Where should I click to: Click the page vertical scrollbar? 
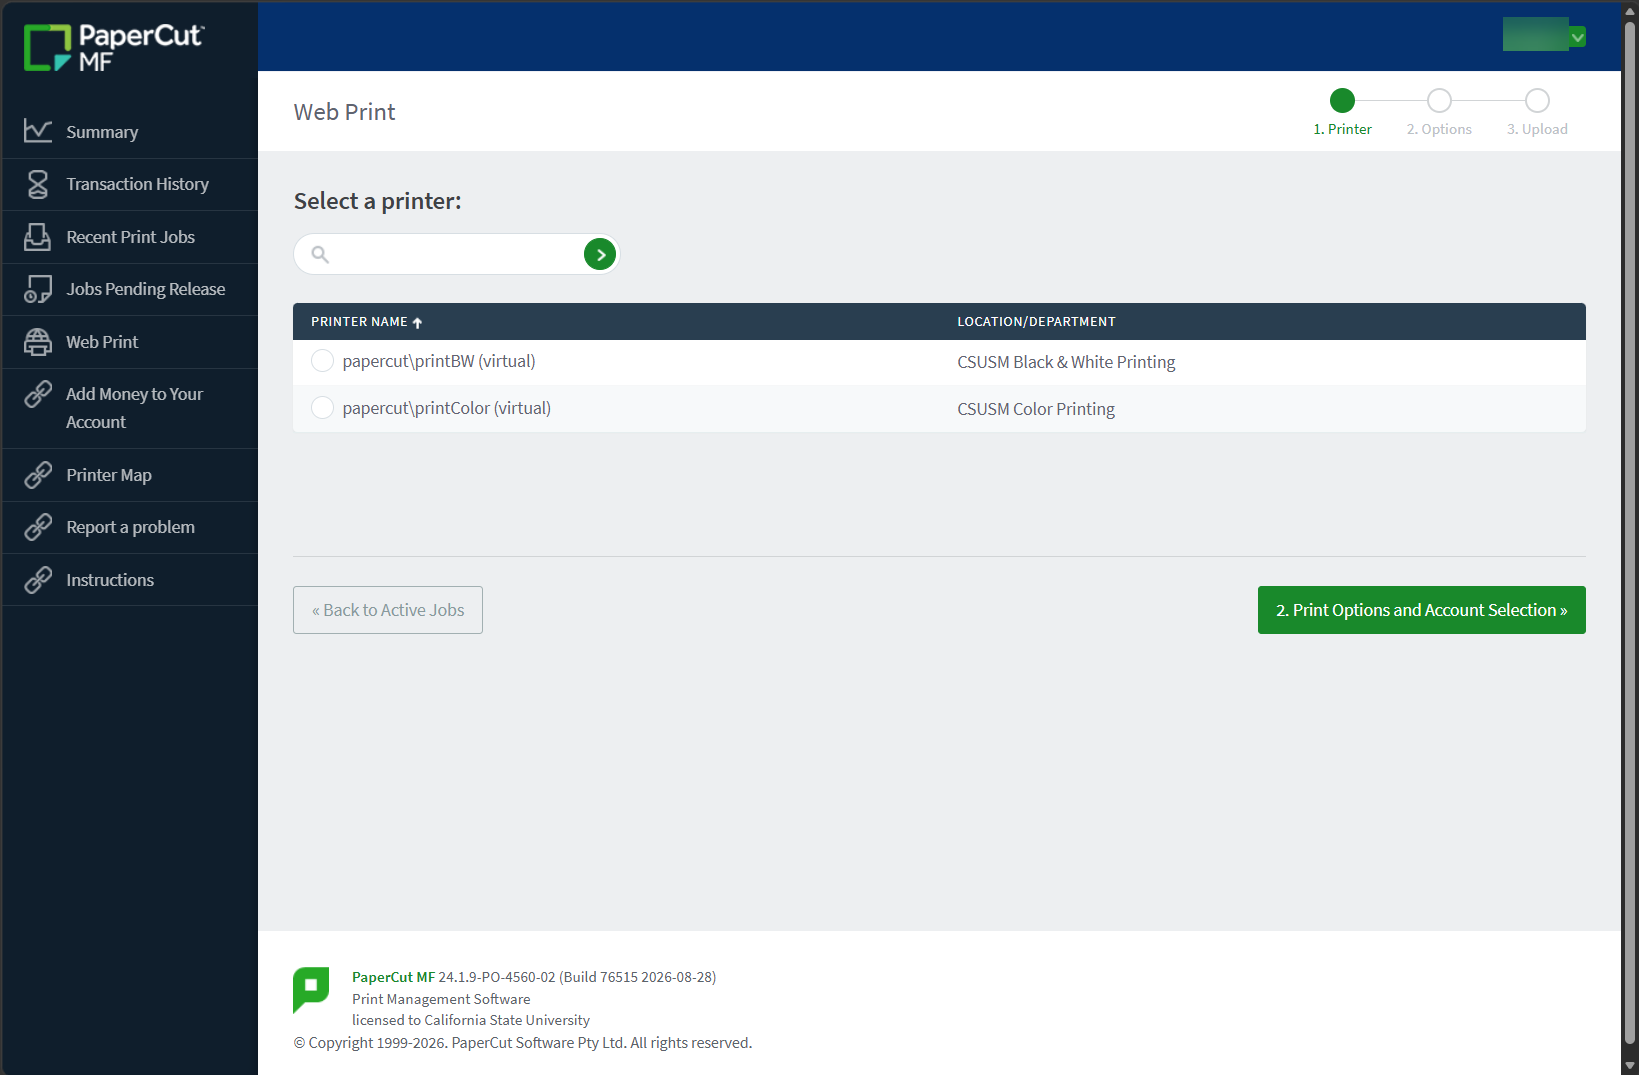[x=1630, y=532]
